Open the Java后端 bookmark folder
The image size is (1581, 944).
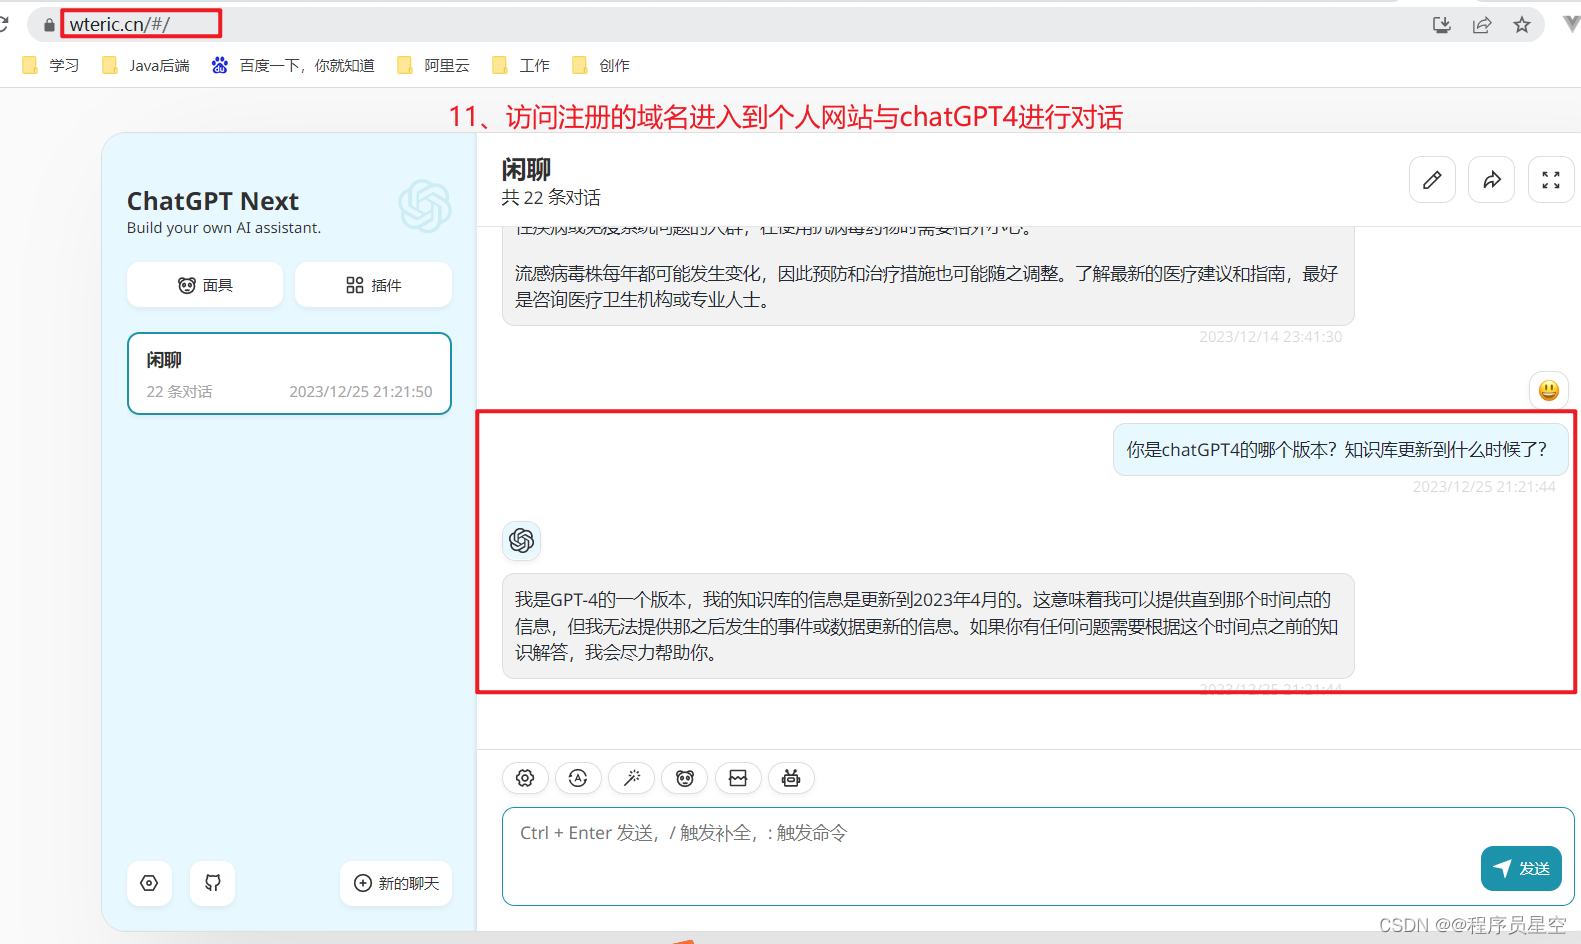pos(146,65)
